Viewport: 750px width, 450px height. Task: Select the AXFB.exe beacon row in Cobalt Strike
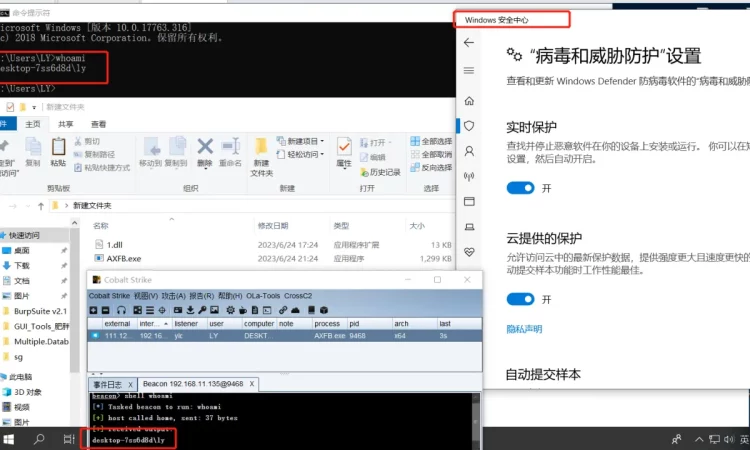[285, 336]
